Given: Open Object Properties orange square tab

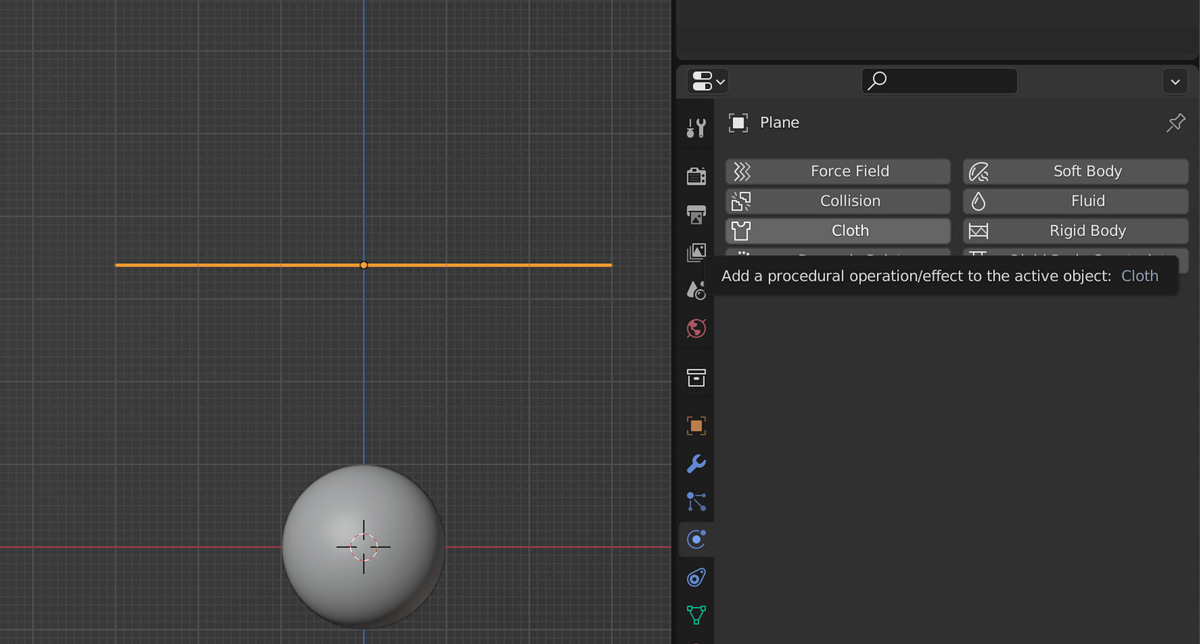Looking at the screenshot, I should click(x=696, y=425).
